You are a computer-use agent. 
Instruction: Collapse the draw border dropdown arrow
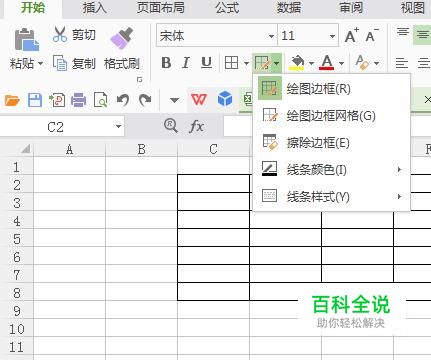pos(277,63)
